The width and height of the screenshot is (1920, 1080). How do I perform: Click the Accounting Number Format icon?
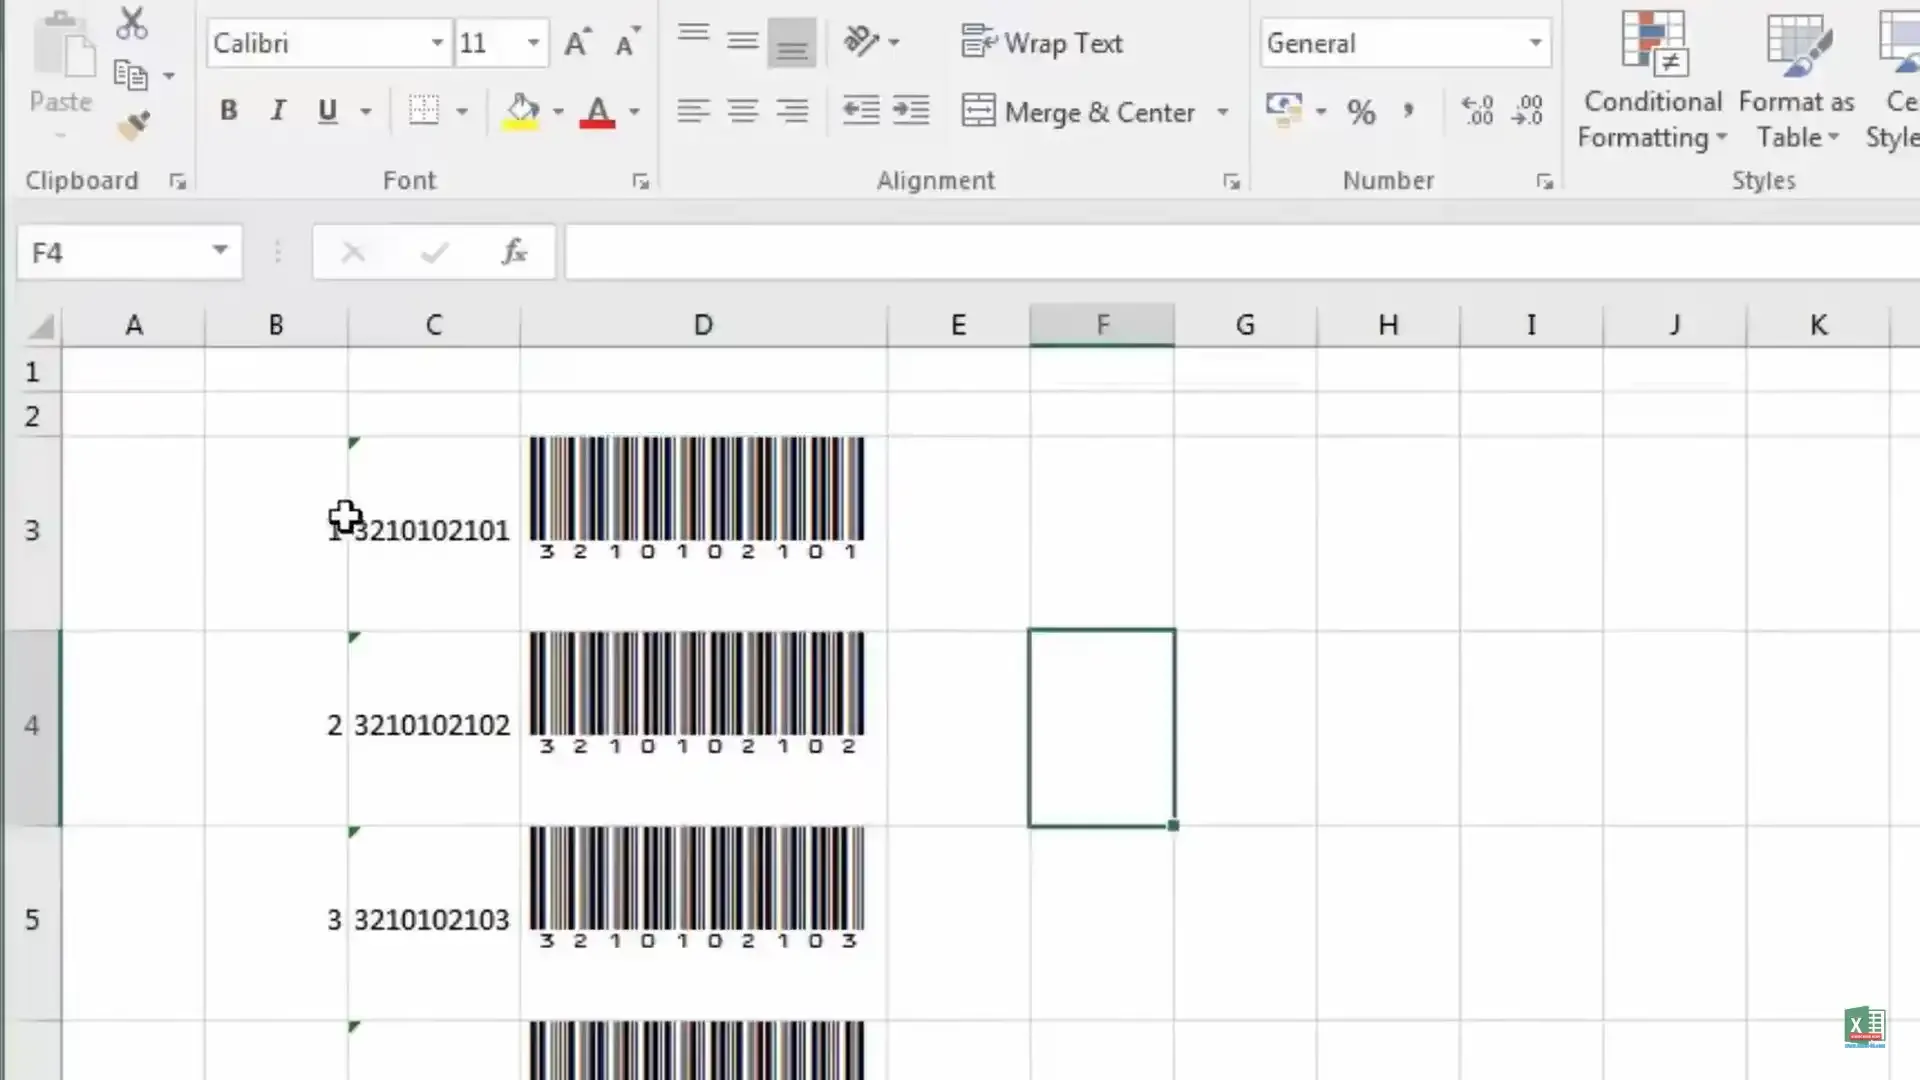(1284, 111)
